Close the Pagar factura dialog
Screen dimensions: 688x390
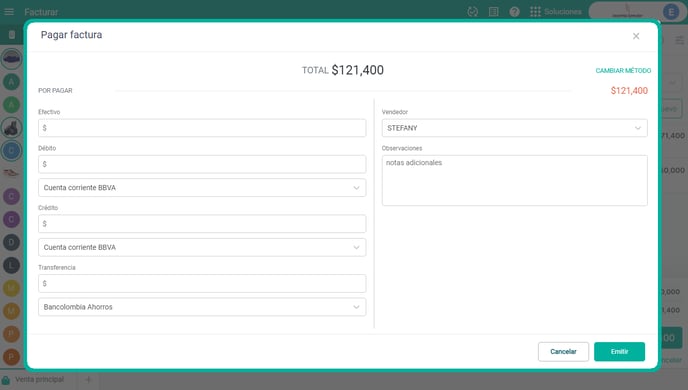pos(636,36)
